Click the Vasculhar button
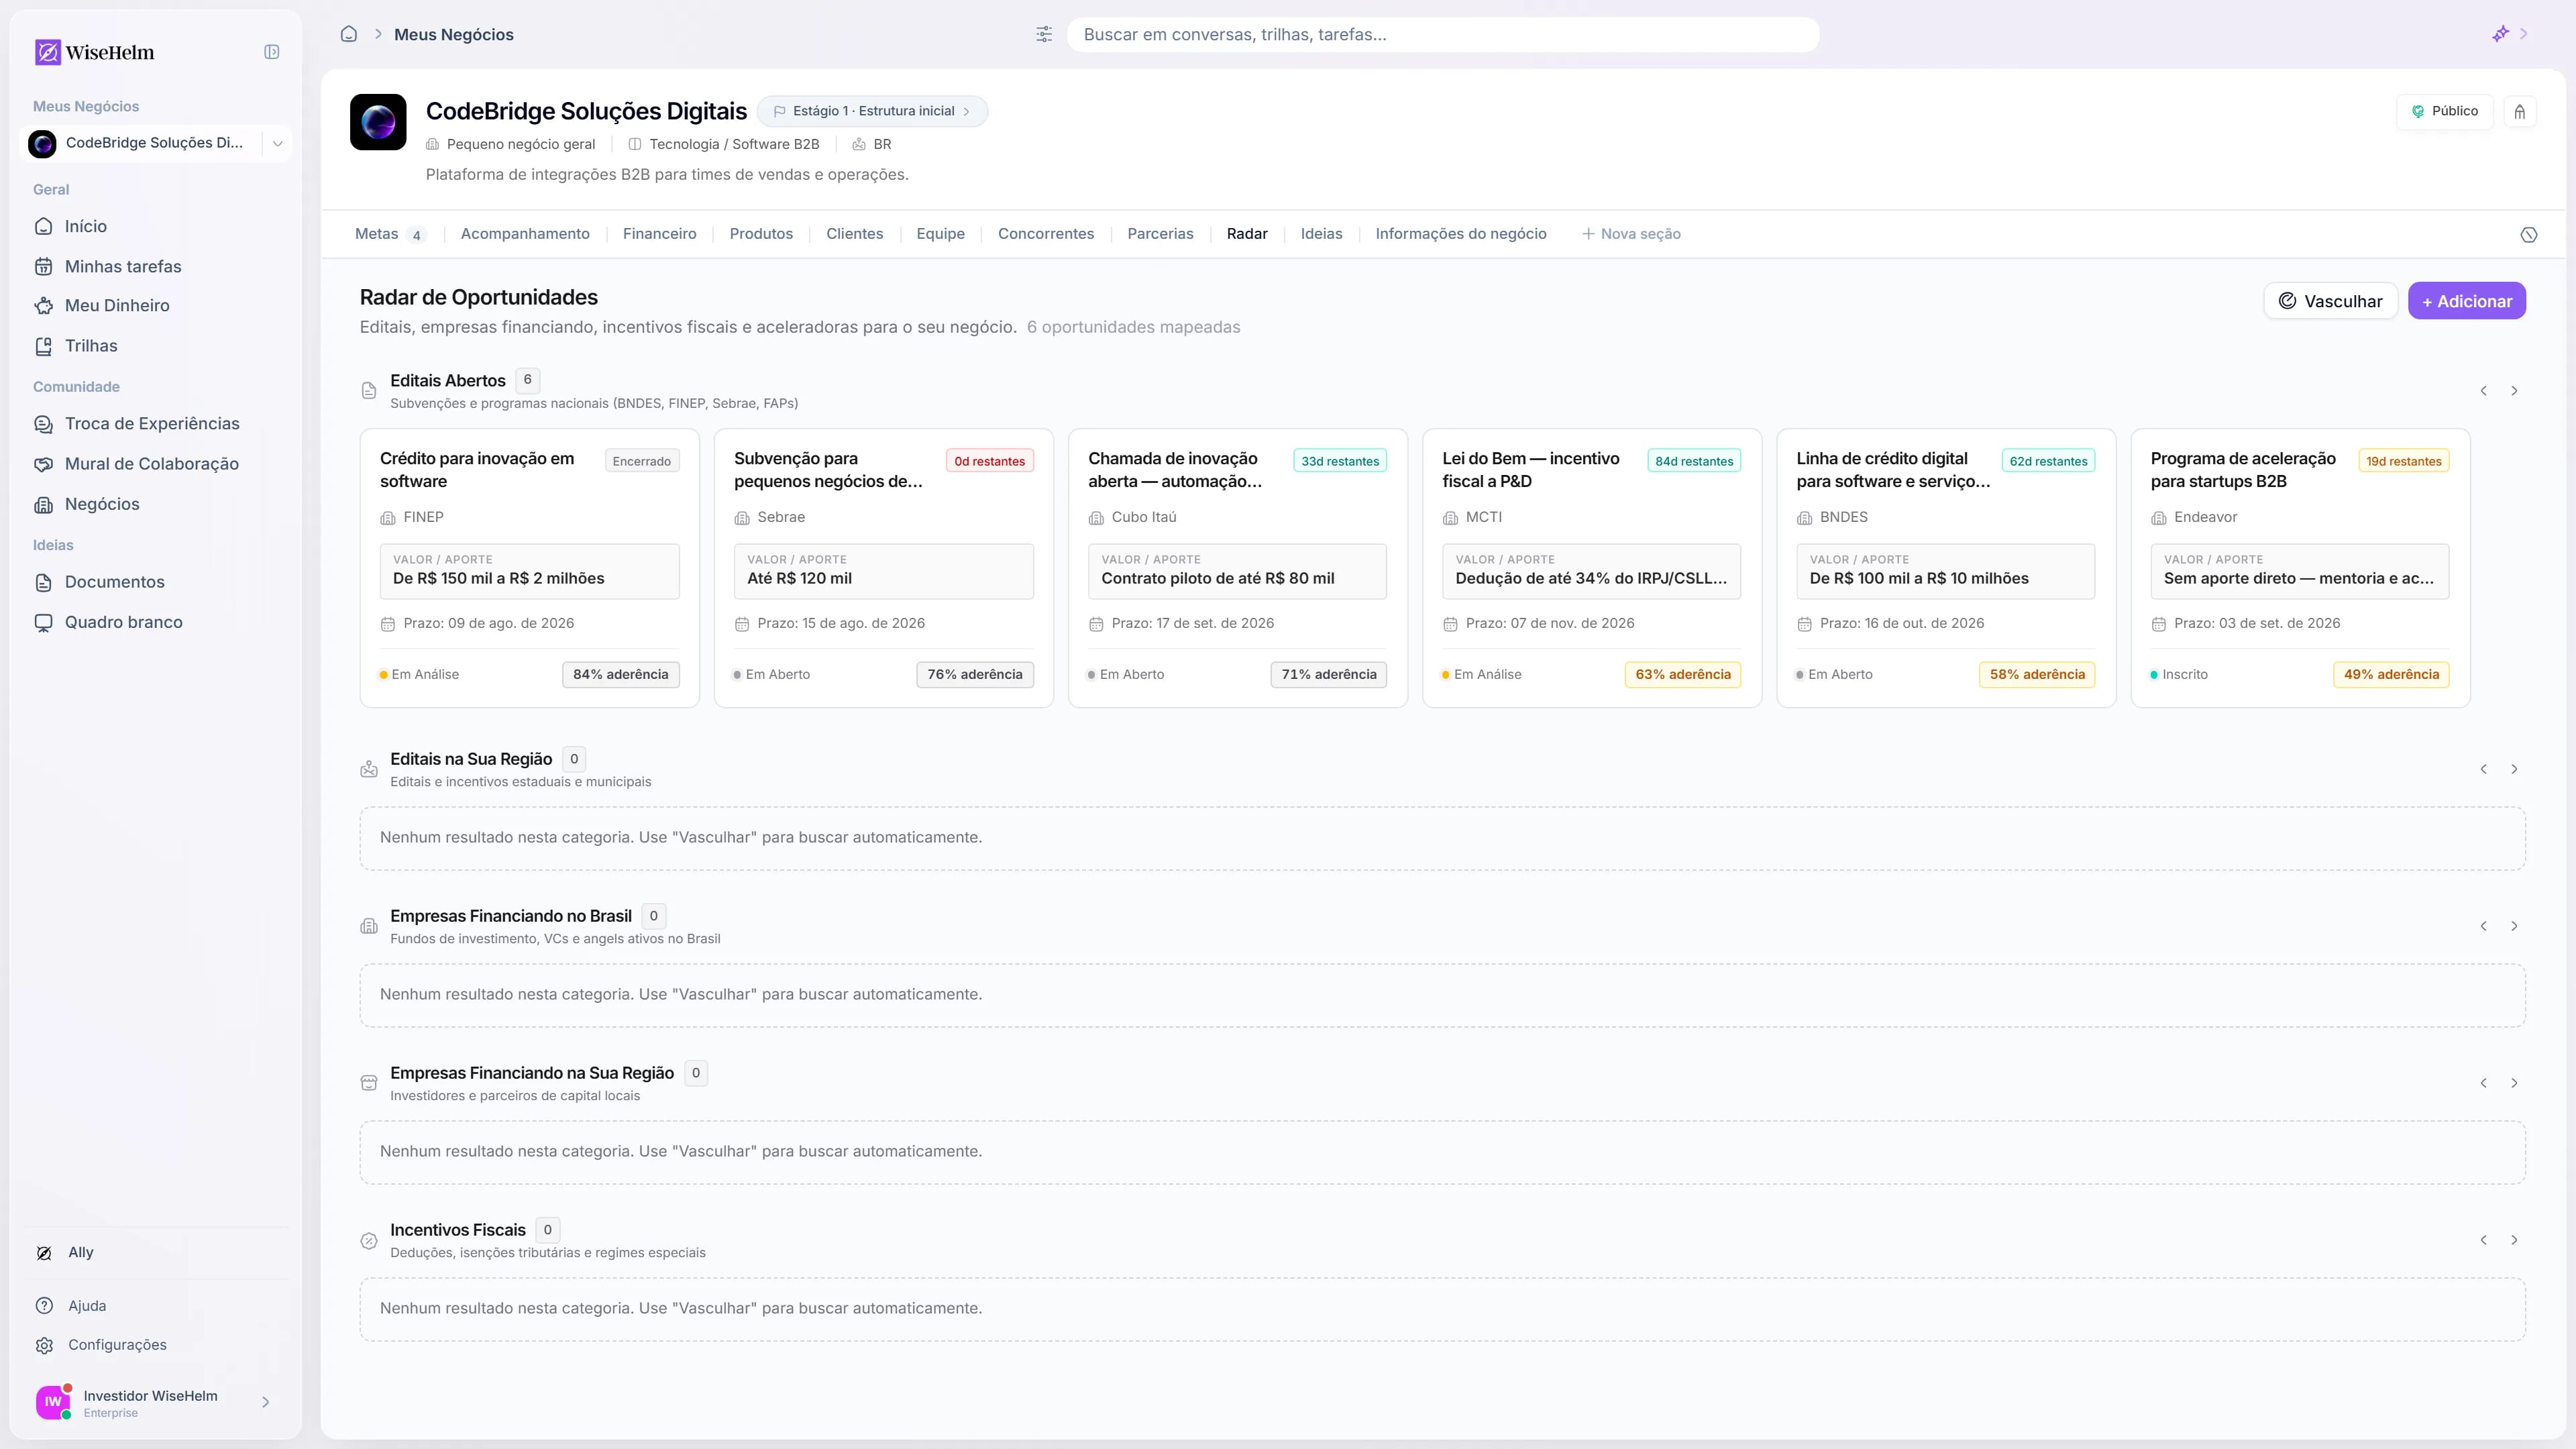 pos(2331,301)
